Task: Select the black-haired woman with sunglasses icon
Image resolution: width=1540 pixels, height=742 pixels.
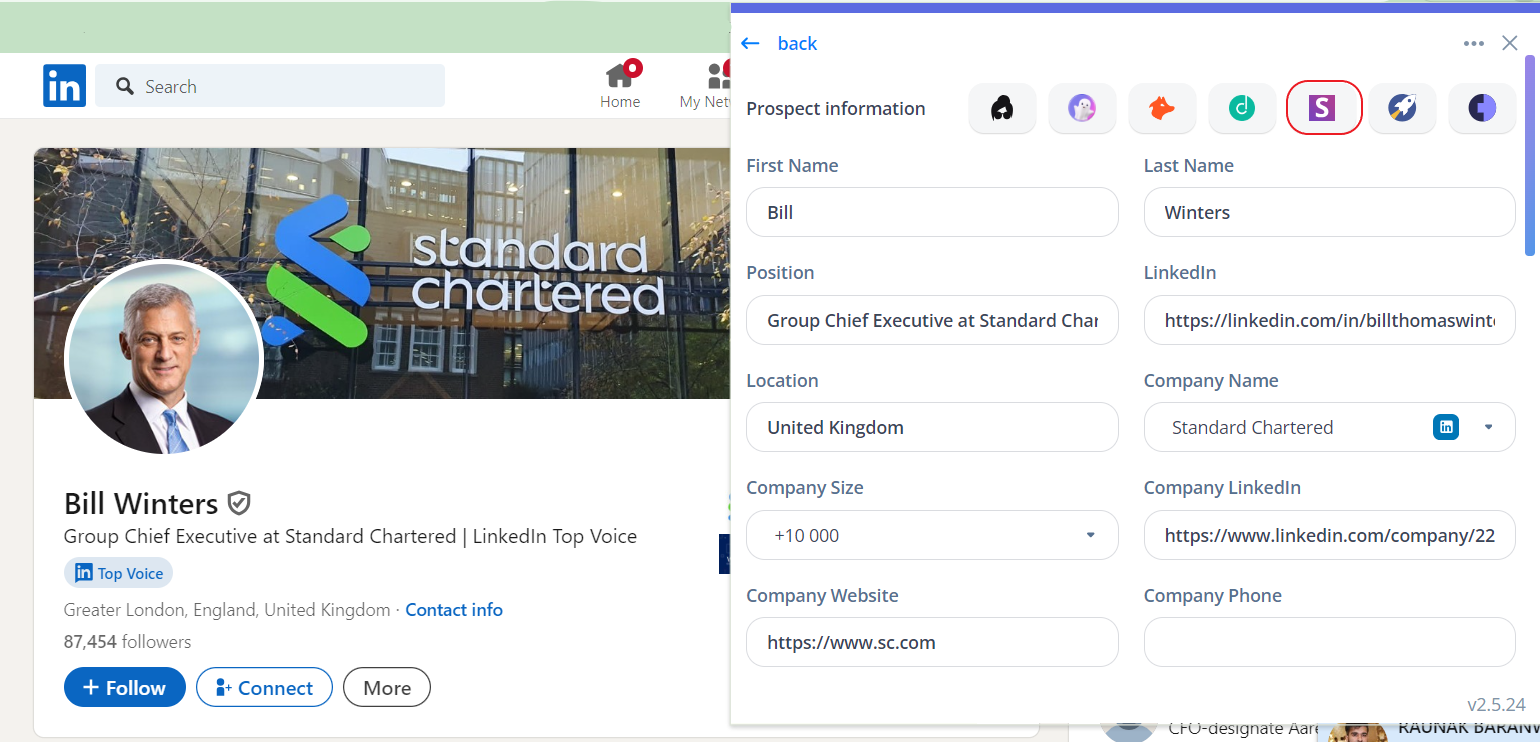Action: 1002,108
